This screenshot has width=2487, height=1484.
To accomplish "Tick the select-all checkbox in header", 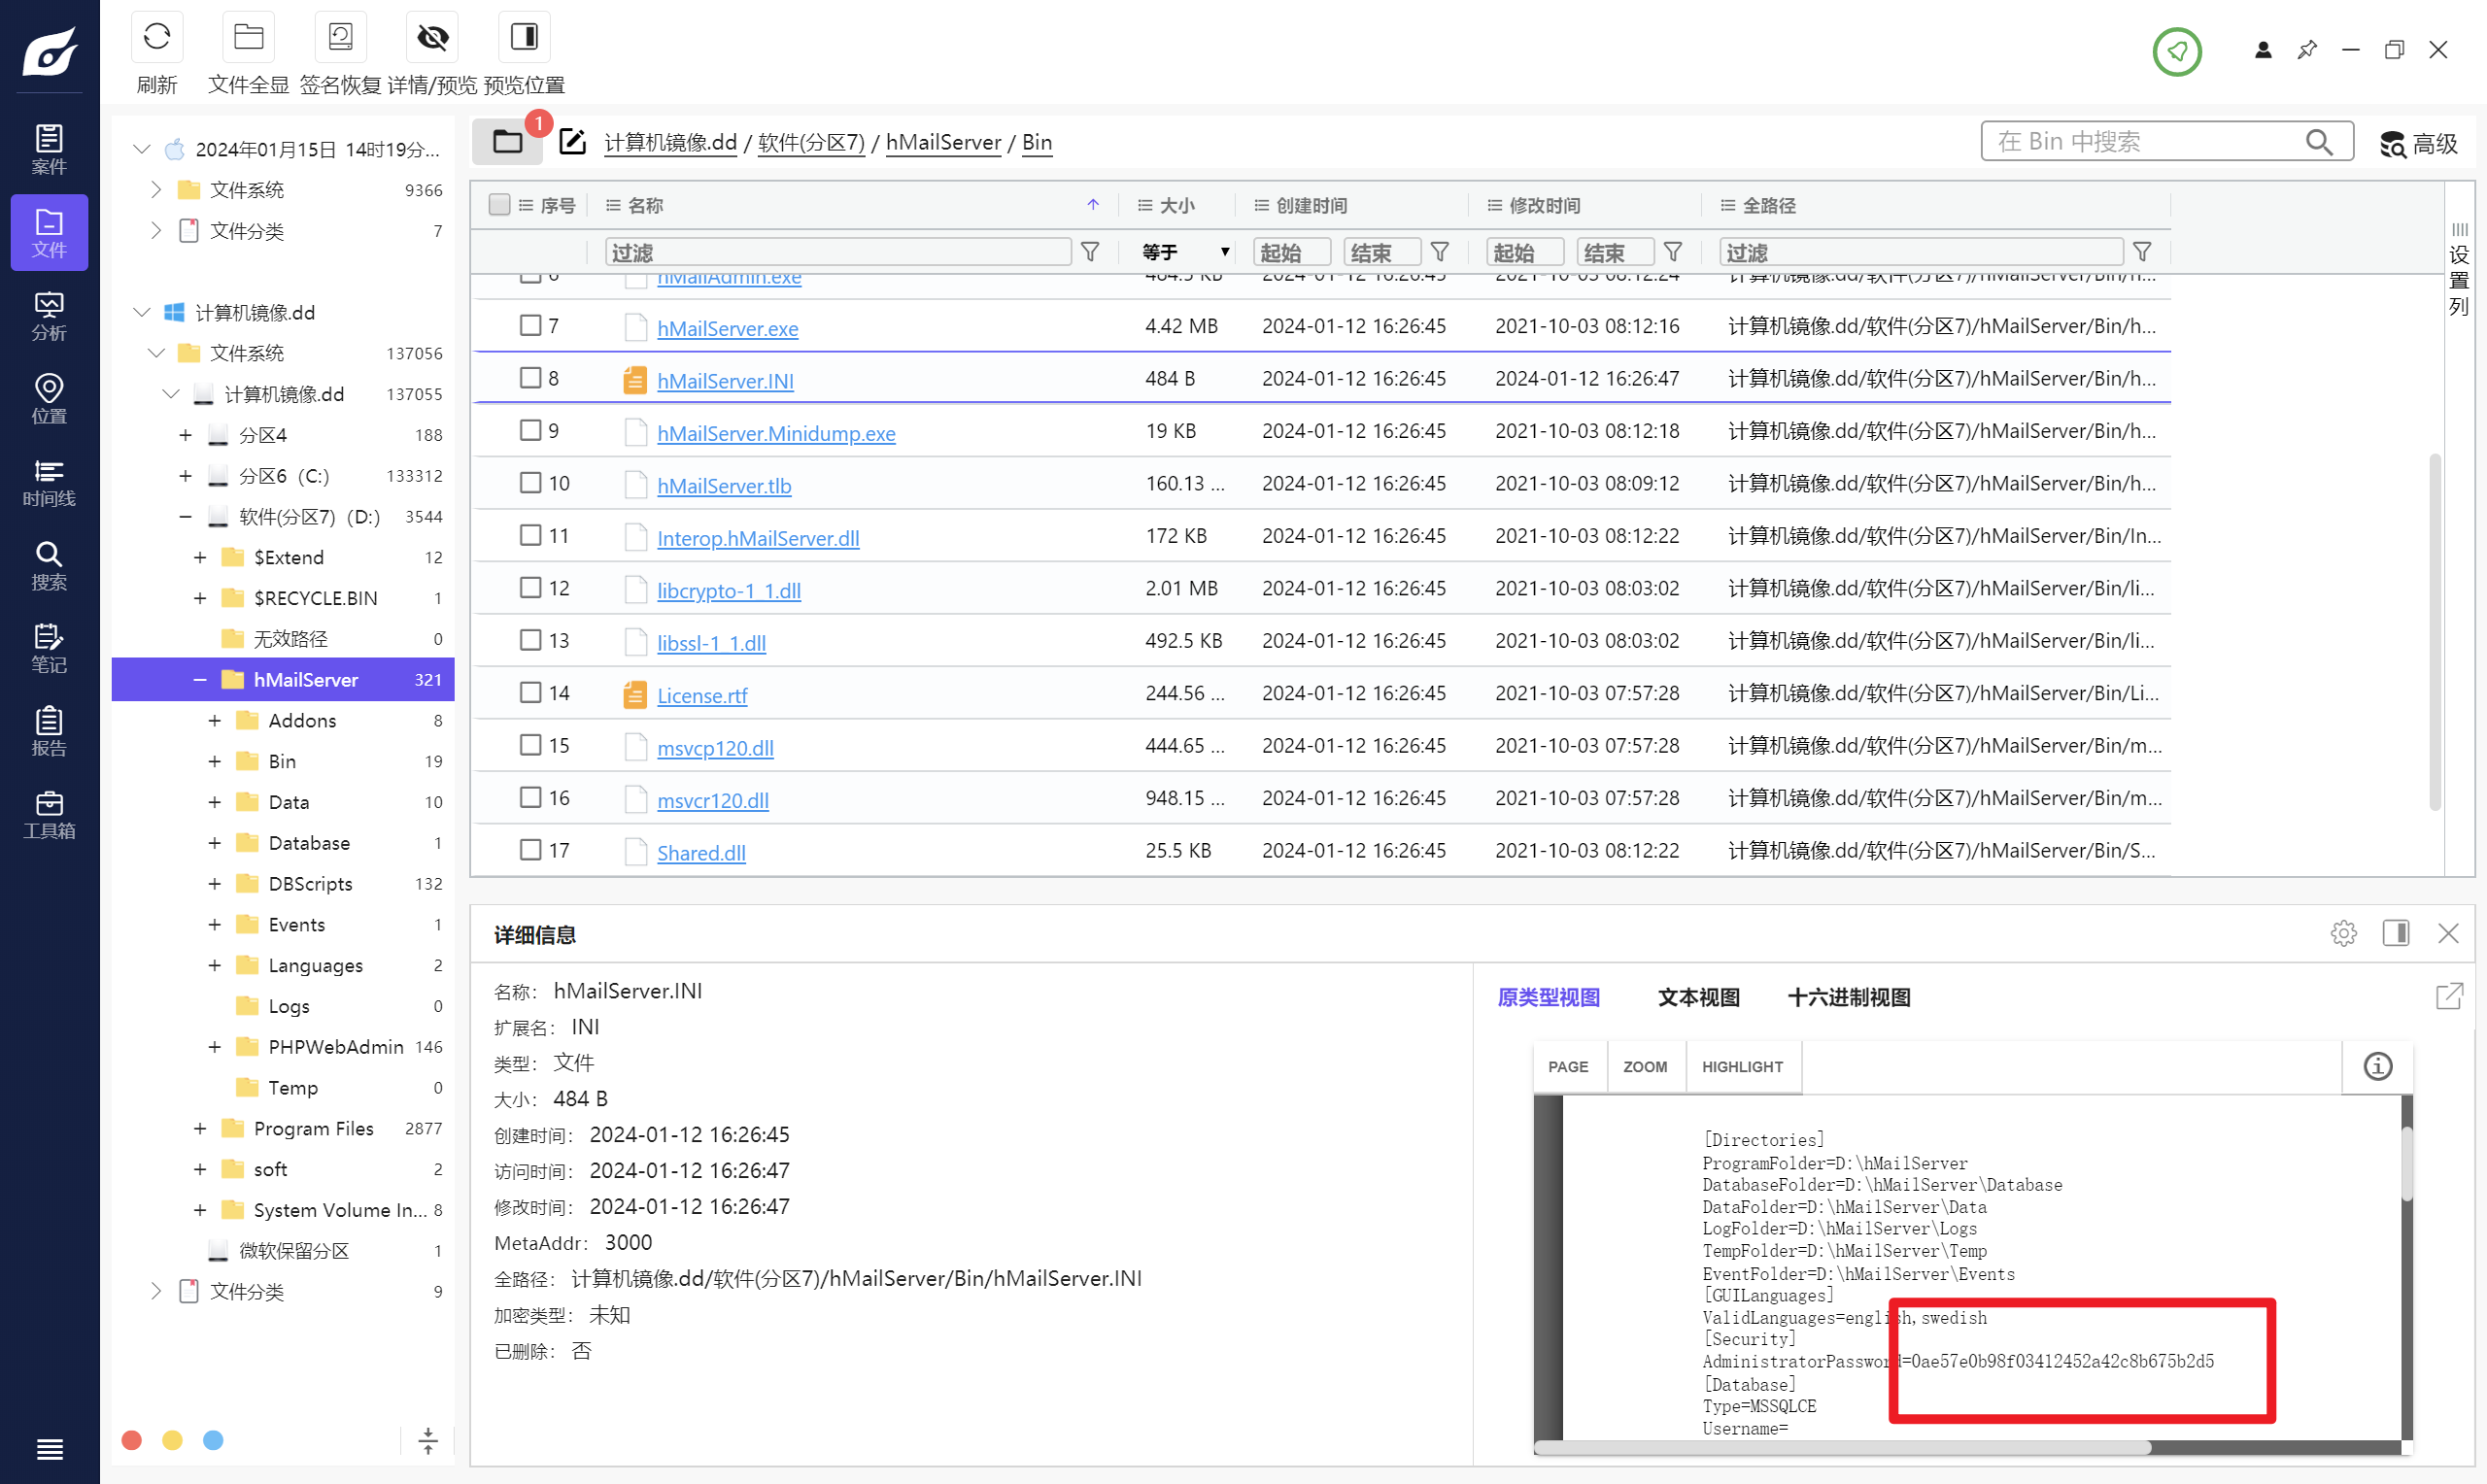I will [499, 204].
